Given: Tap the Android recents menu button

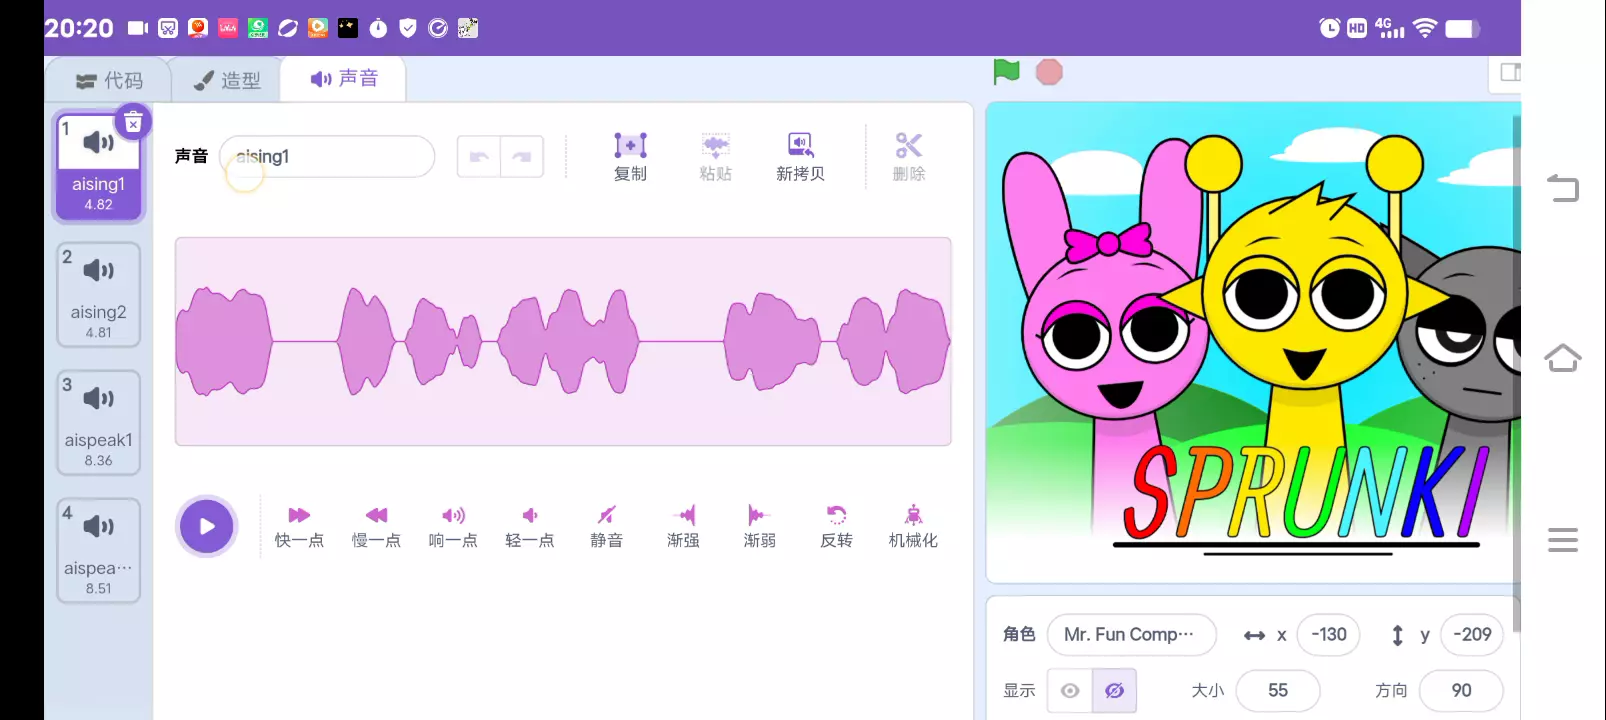Looking at the screenshot, I should pyautogui.click(x=1562, y=540).
